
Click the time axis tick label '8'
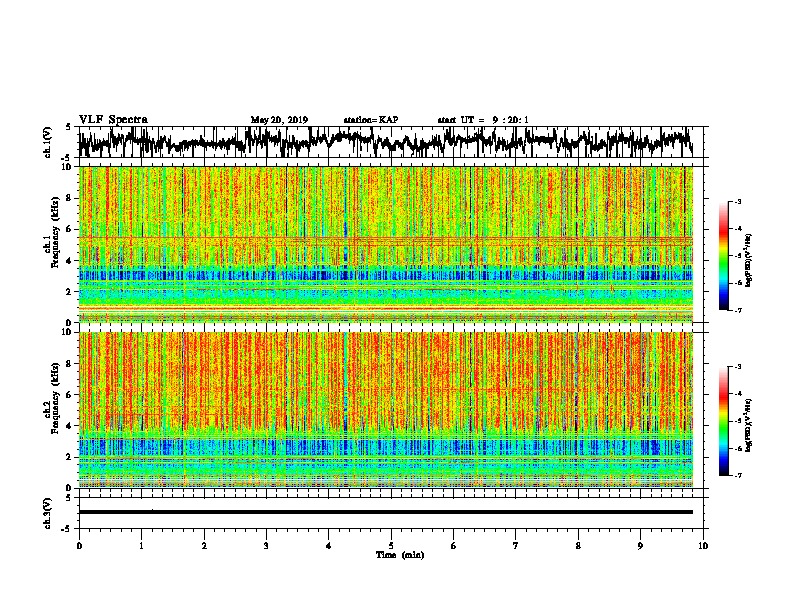pos(578,546)
